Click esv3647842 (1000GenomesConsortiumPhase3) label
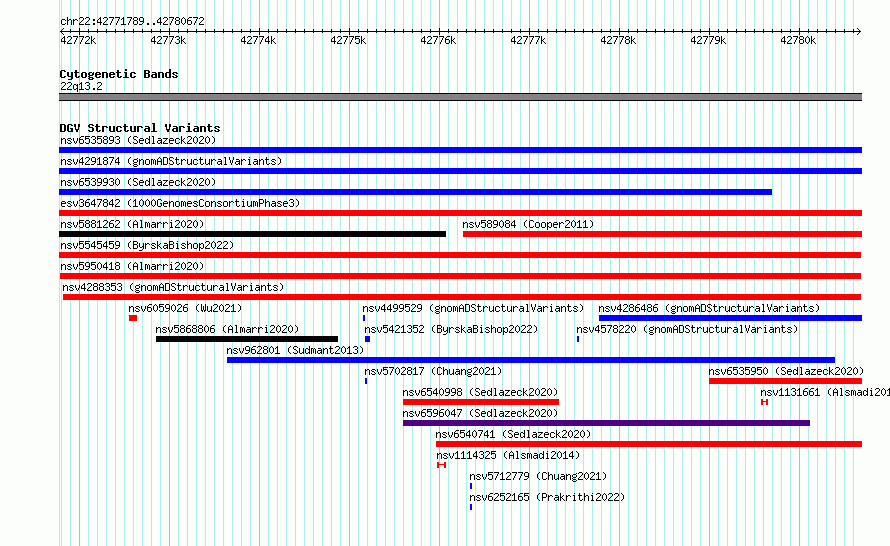 coord(180,203)
